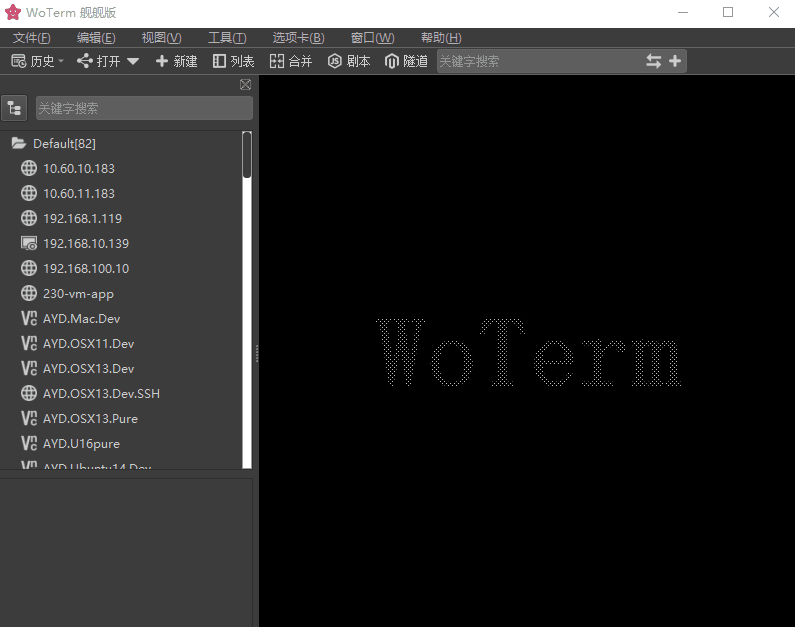This screenshot has width=795, height=627.
Task: Click the globe icon beside 230-vm-app
Action: [x=29, y=293]
